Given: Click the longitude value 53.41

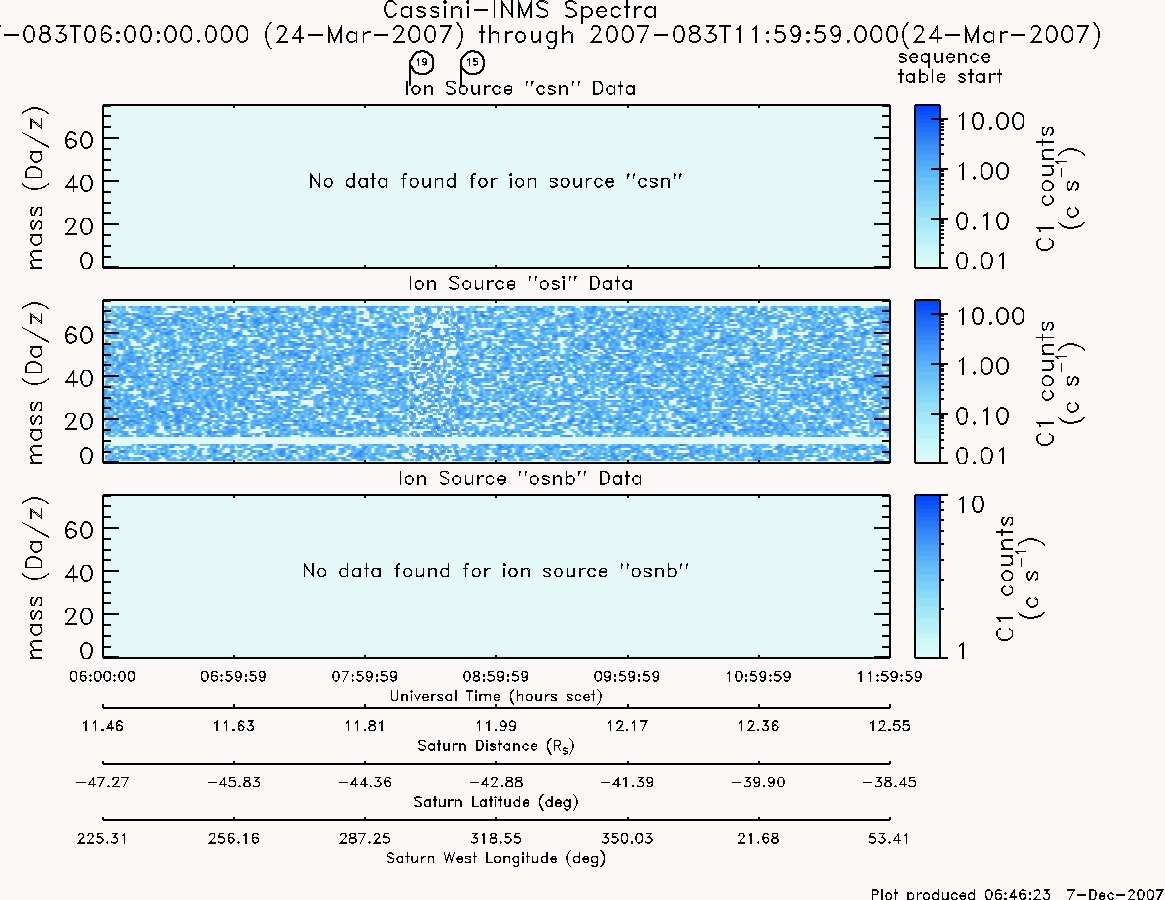Looking at the screenshot, I should pos(889,839).
